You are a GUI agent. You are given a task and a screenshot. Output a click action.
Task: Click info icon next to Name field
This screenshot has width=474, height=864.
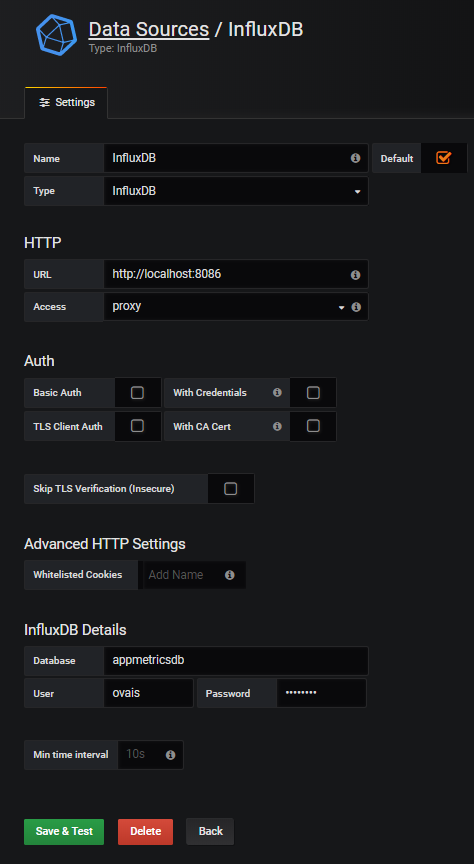click(356, 158)
